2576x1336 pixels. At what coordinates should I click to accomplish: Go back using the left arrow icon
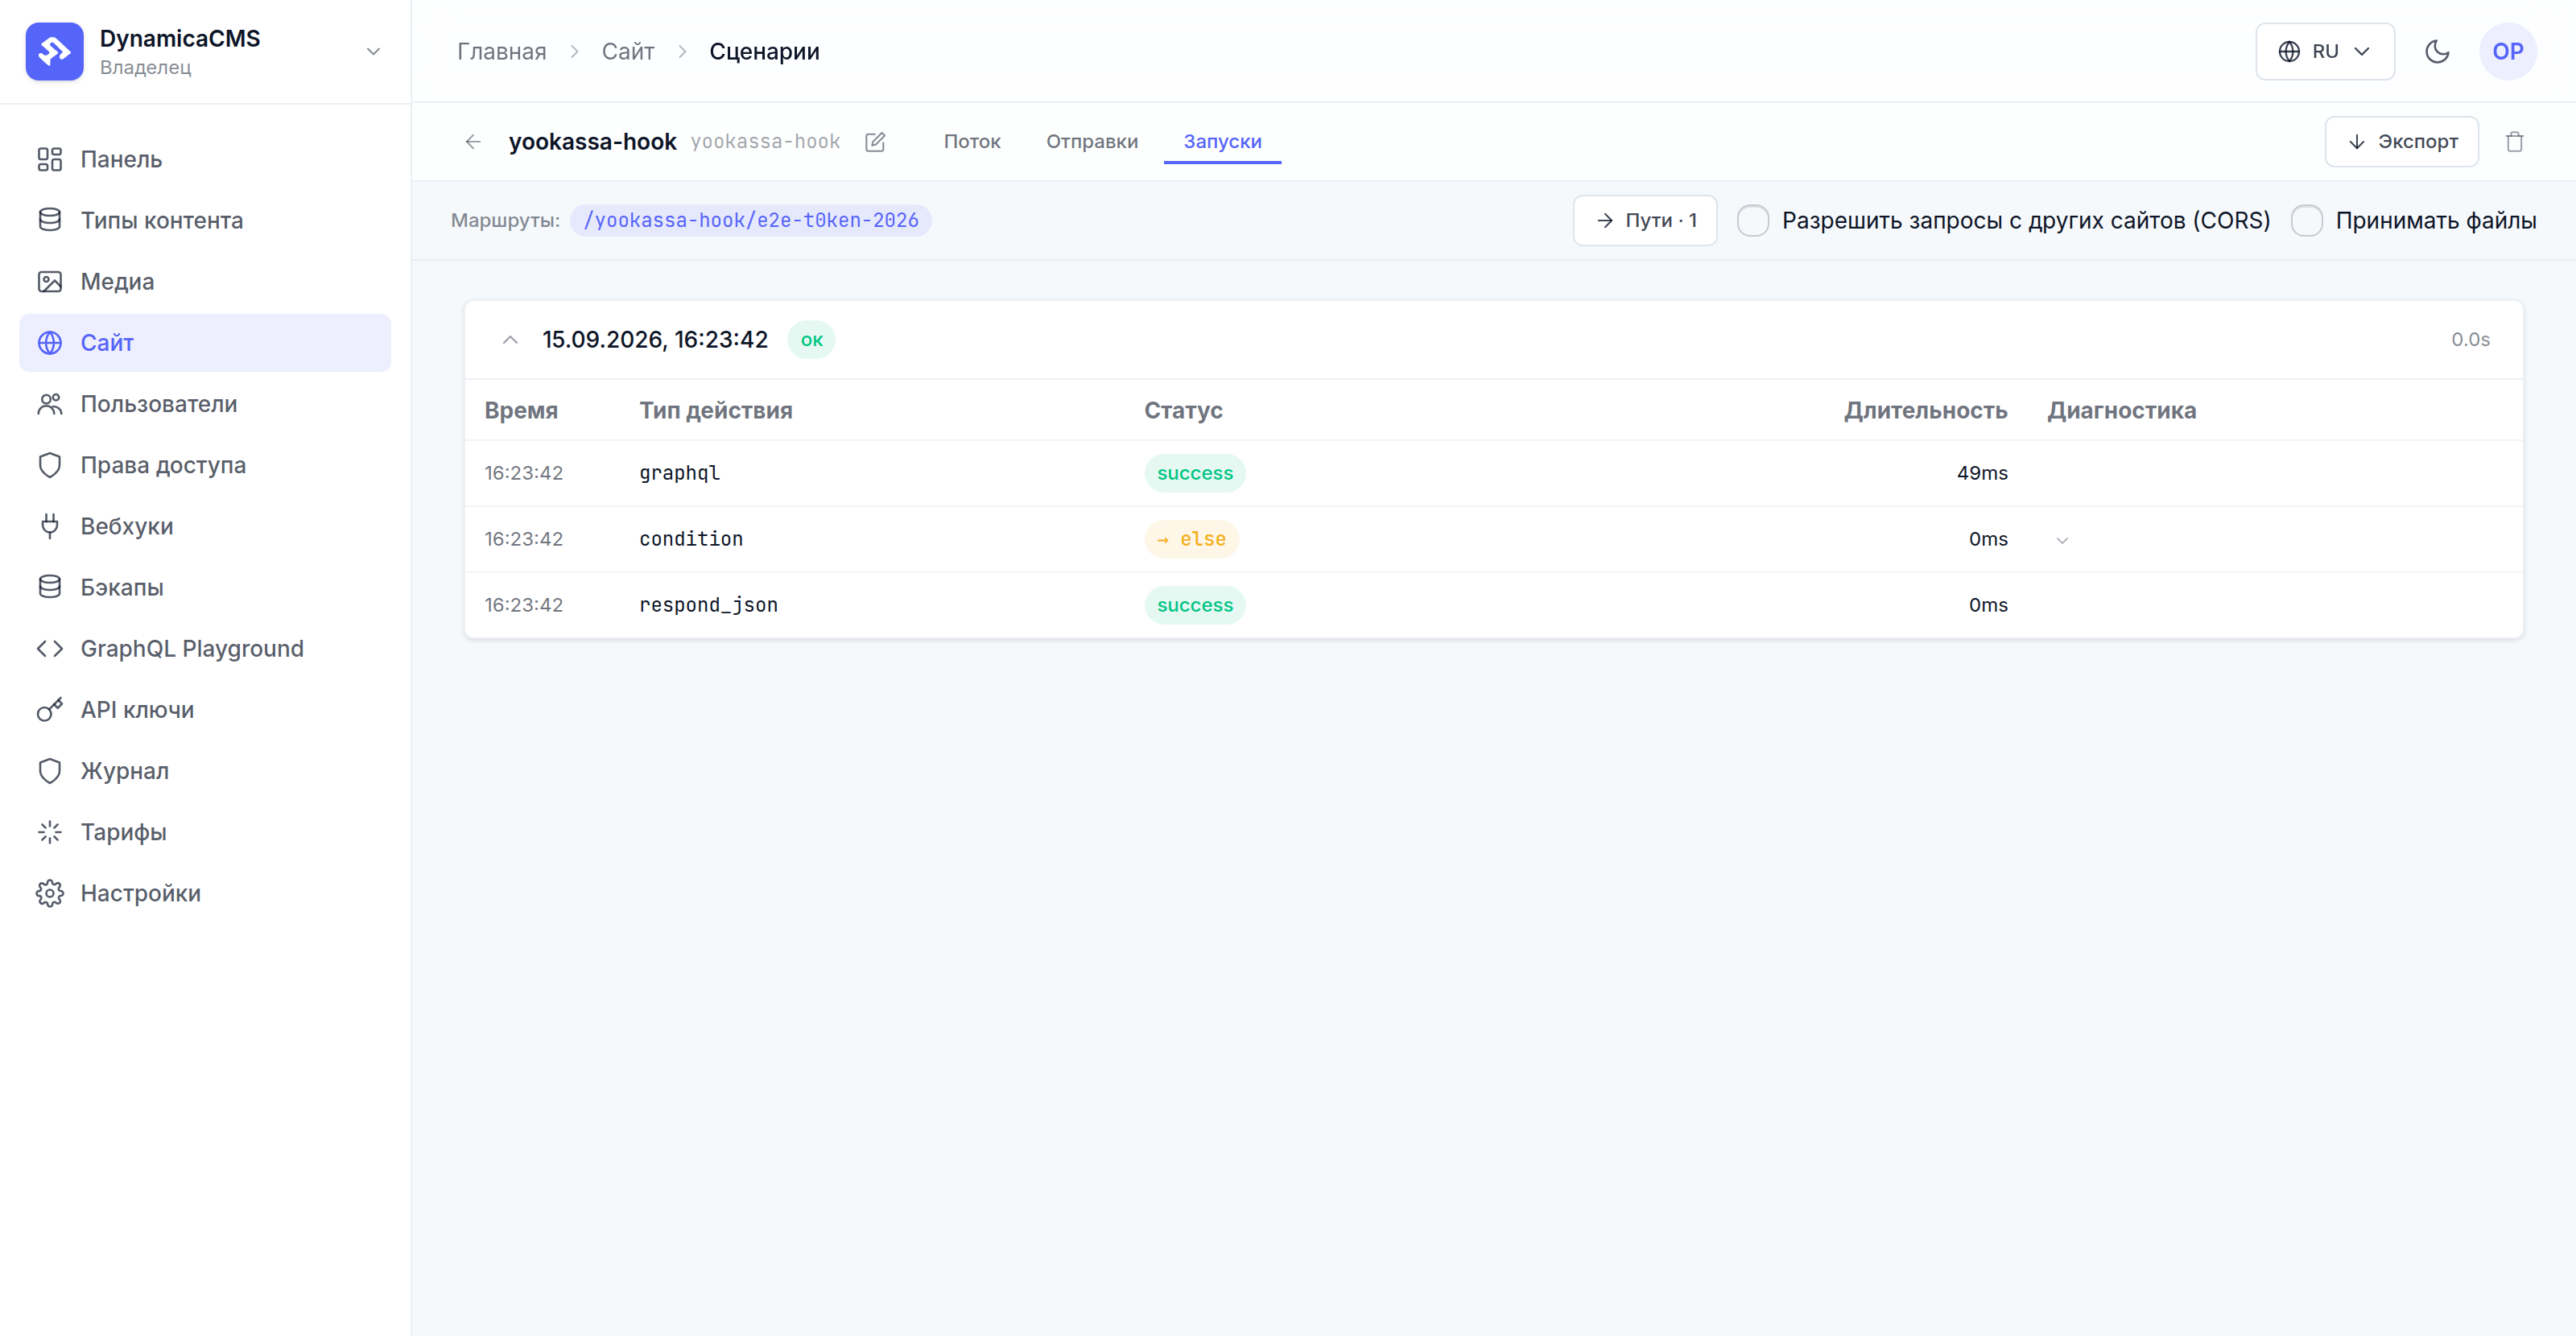tap(473, 142)
